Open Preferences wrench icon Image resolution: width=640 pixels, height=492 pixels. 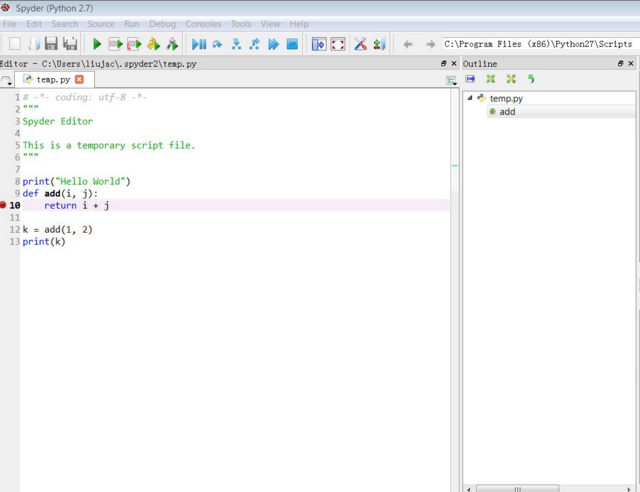360,44
